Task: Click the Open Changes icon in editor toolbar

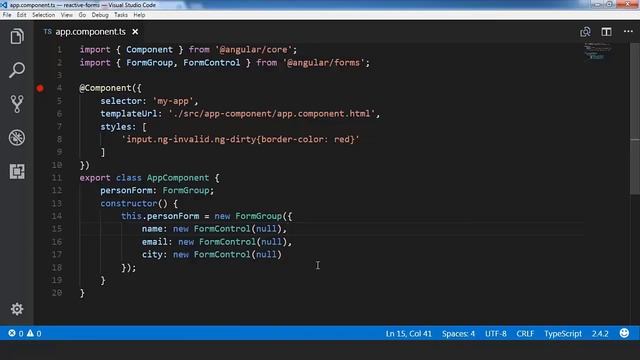Action: coord(585,32)
